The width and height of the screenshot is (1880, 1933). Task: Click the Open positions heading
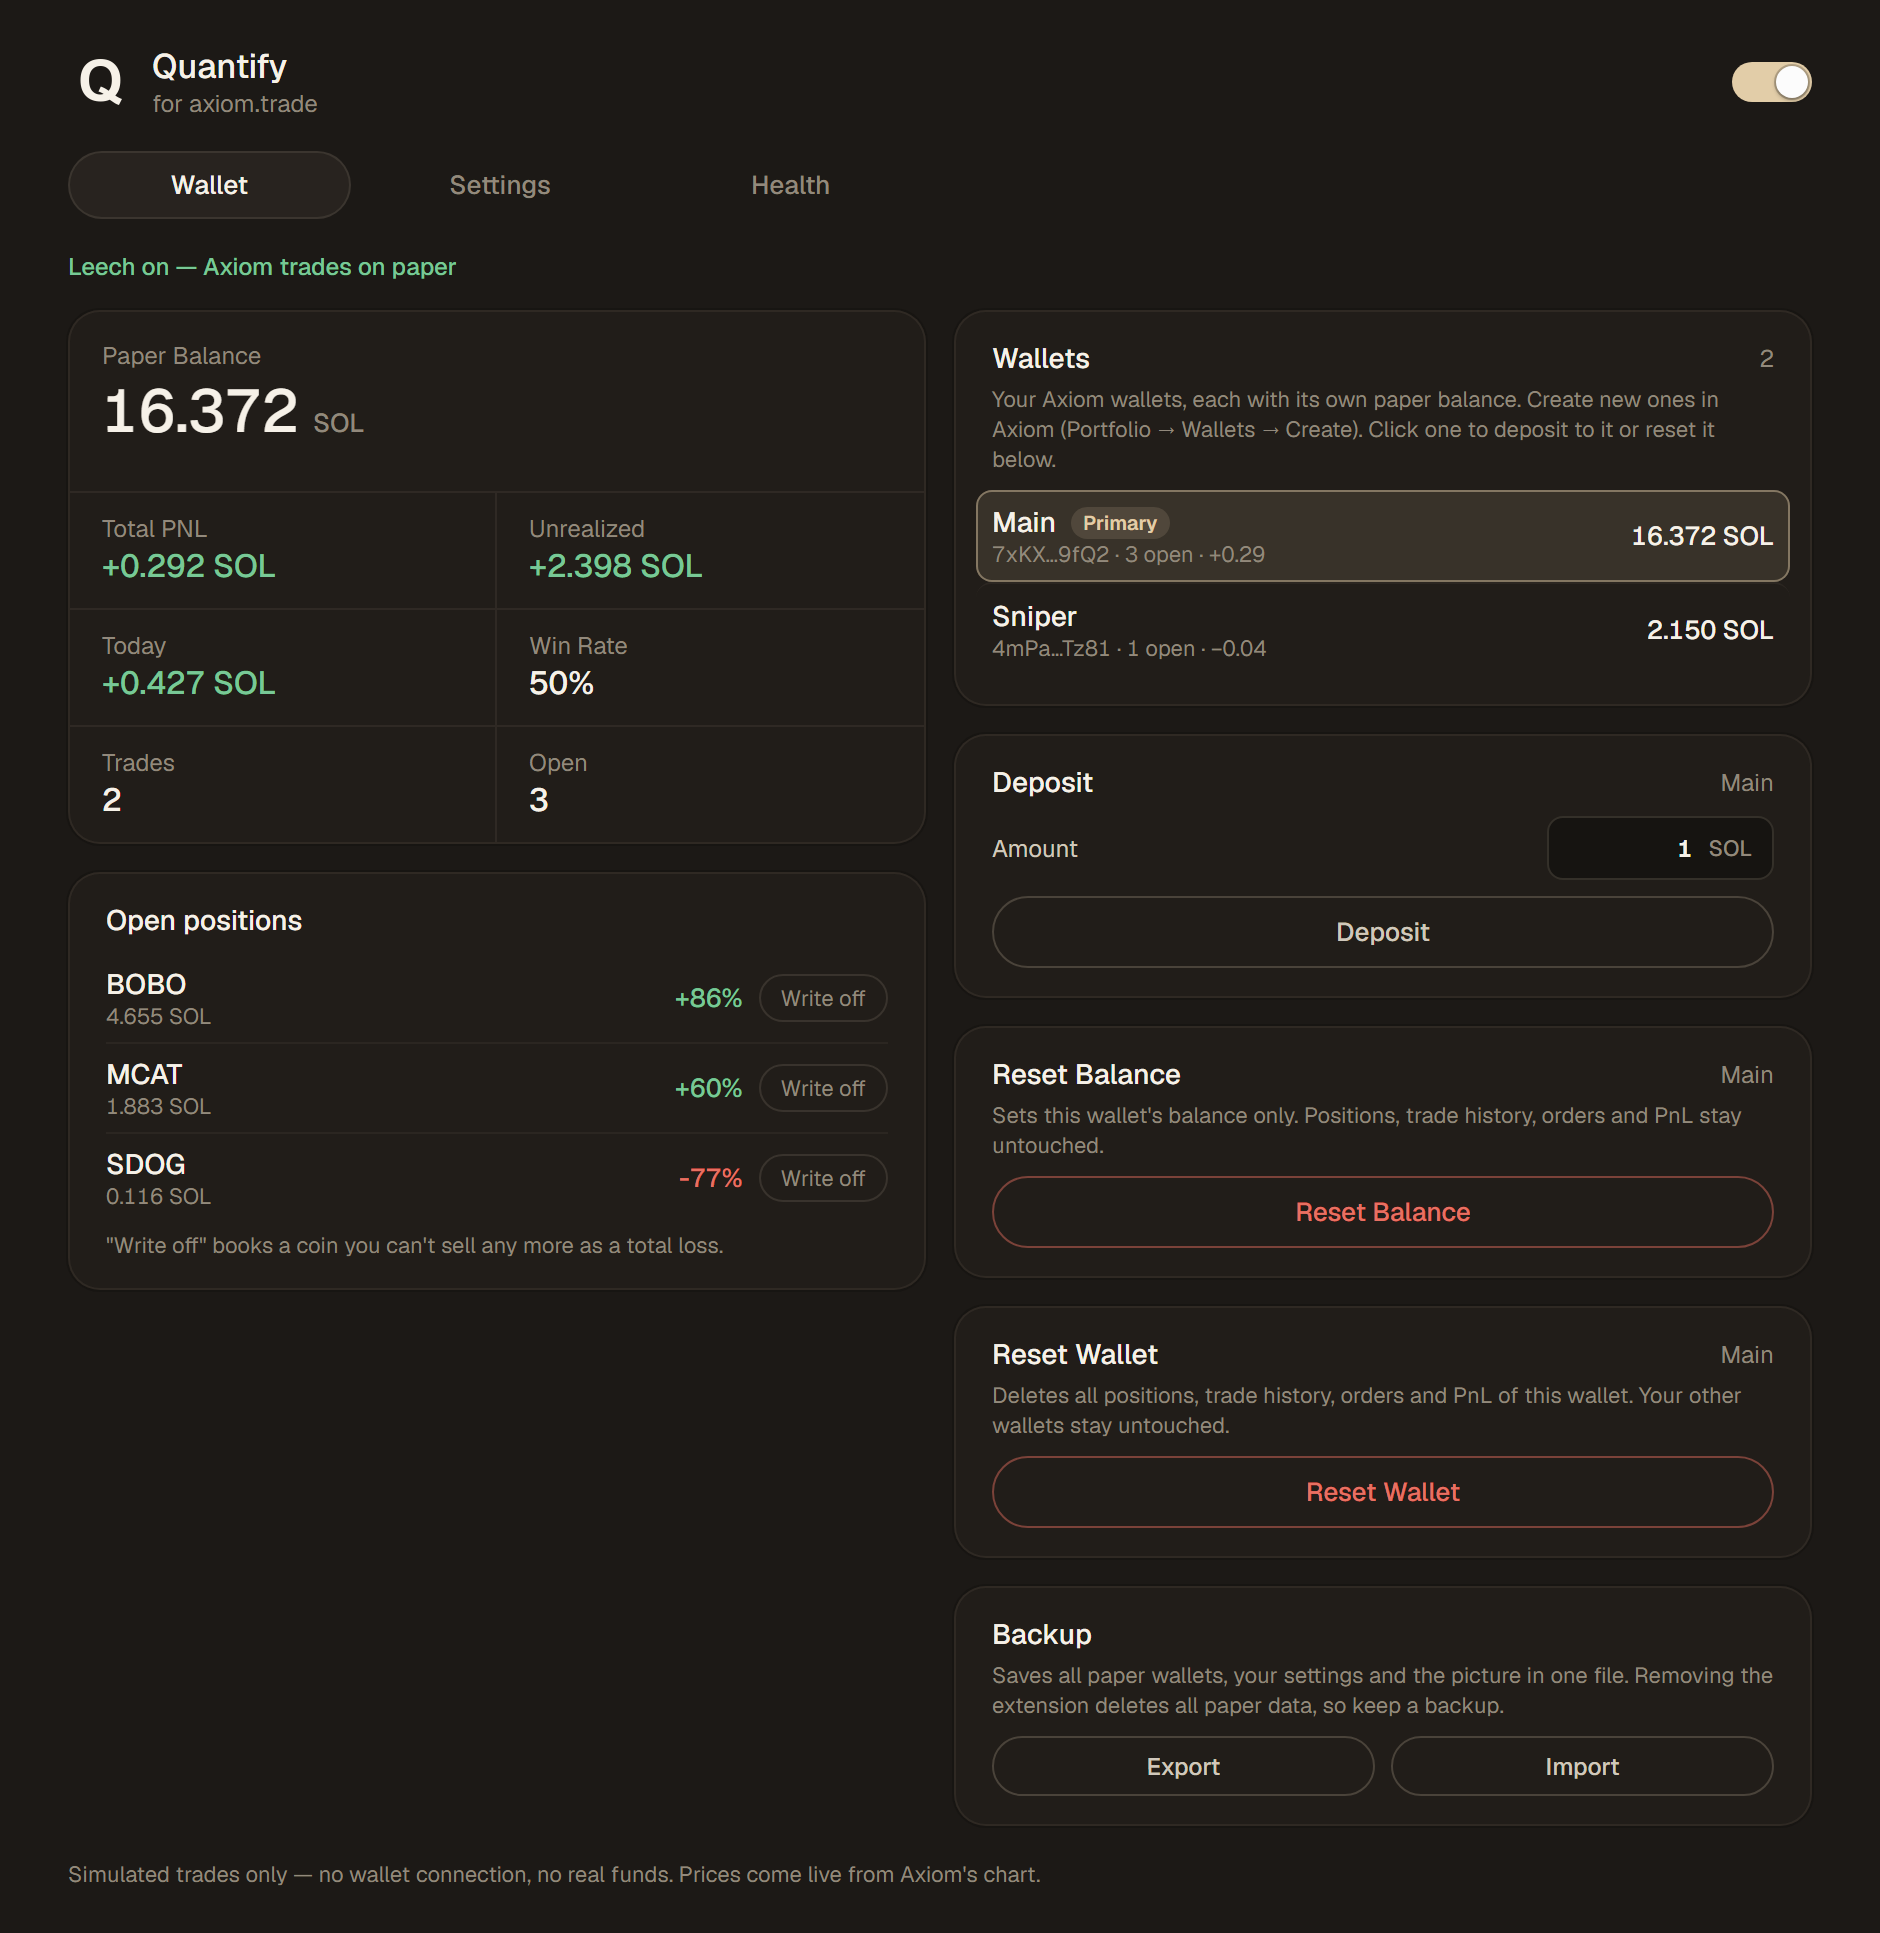click(204, 921)
